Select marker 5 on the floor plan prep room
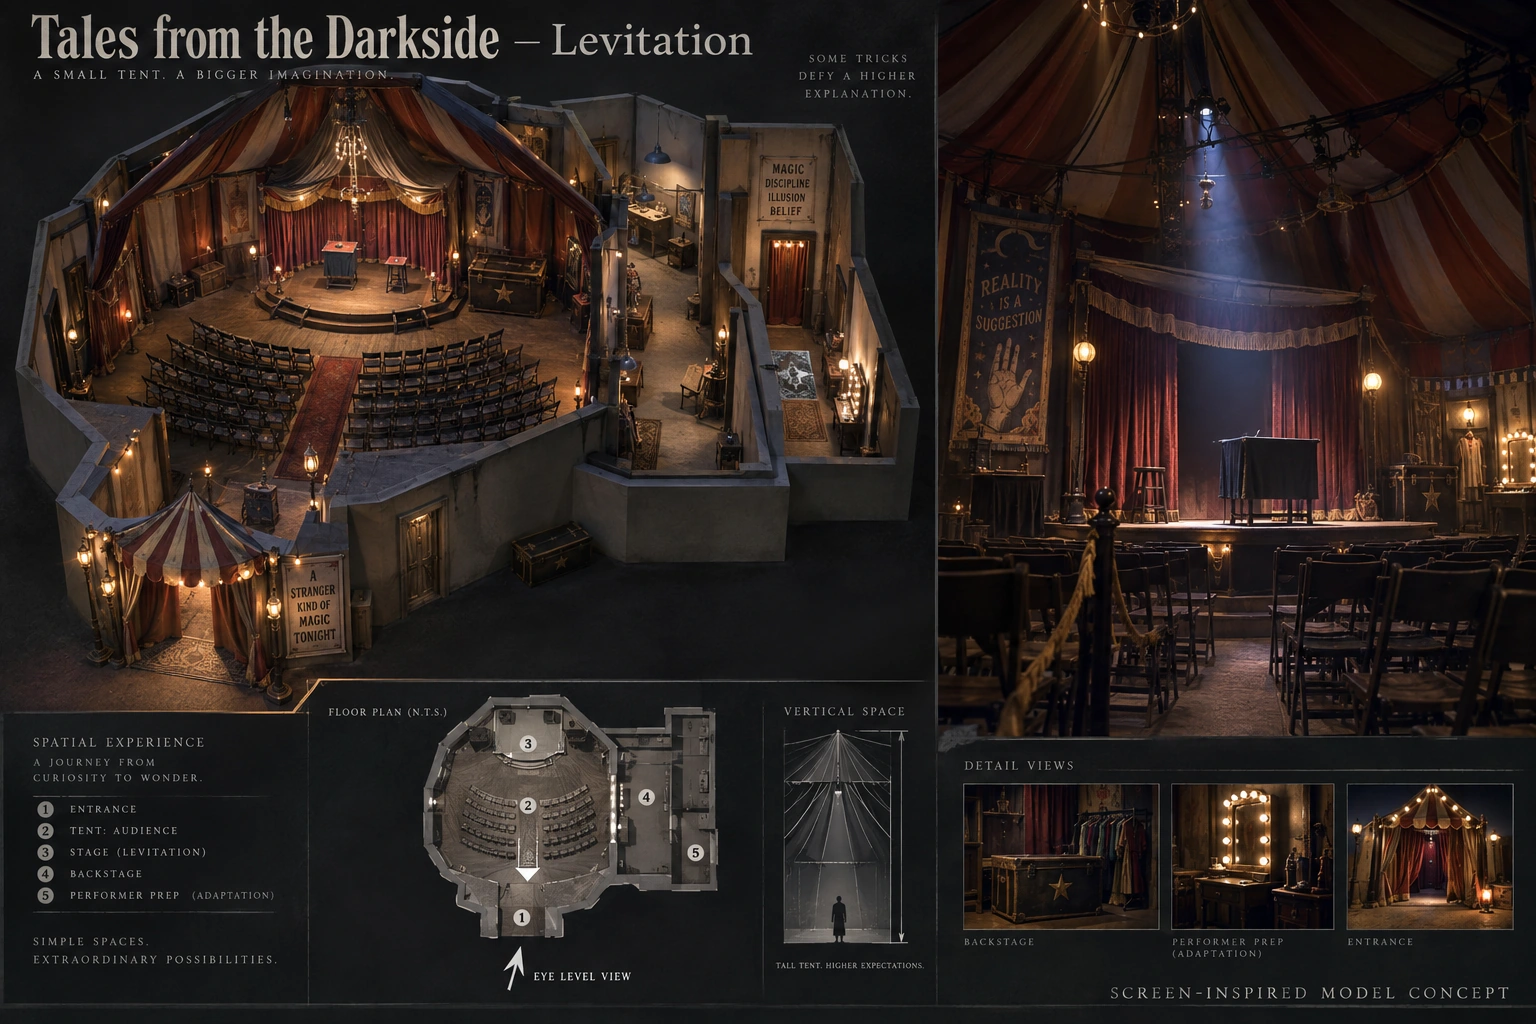1536x1024 pixels. pos(695,853)
